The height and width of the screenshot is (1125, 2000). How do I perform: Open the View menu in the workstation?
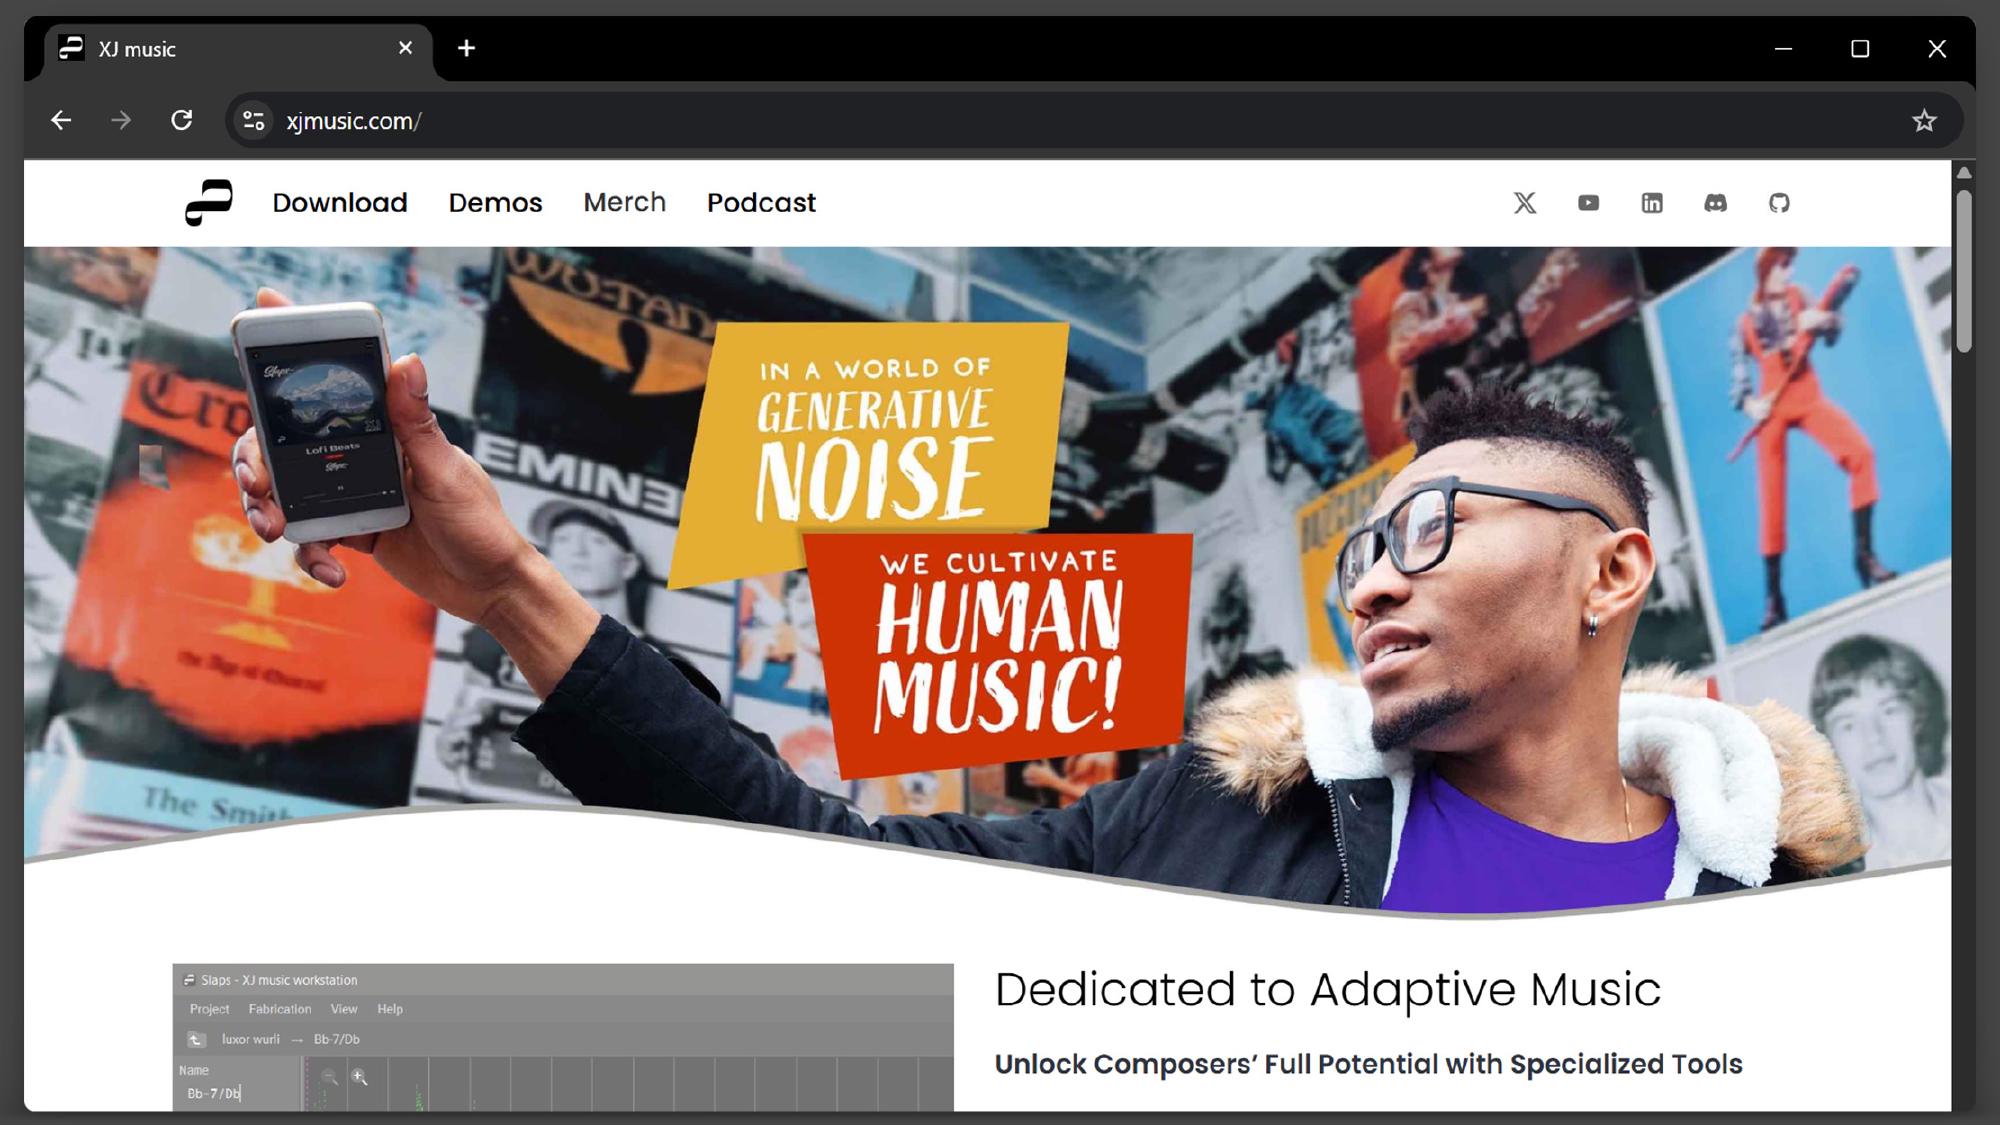[x=343, y=1009]
